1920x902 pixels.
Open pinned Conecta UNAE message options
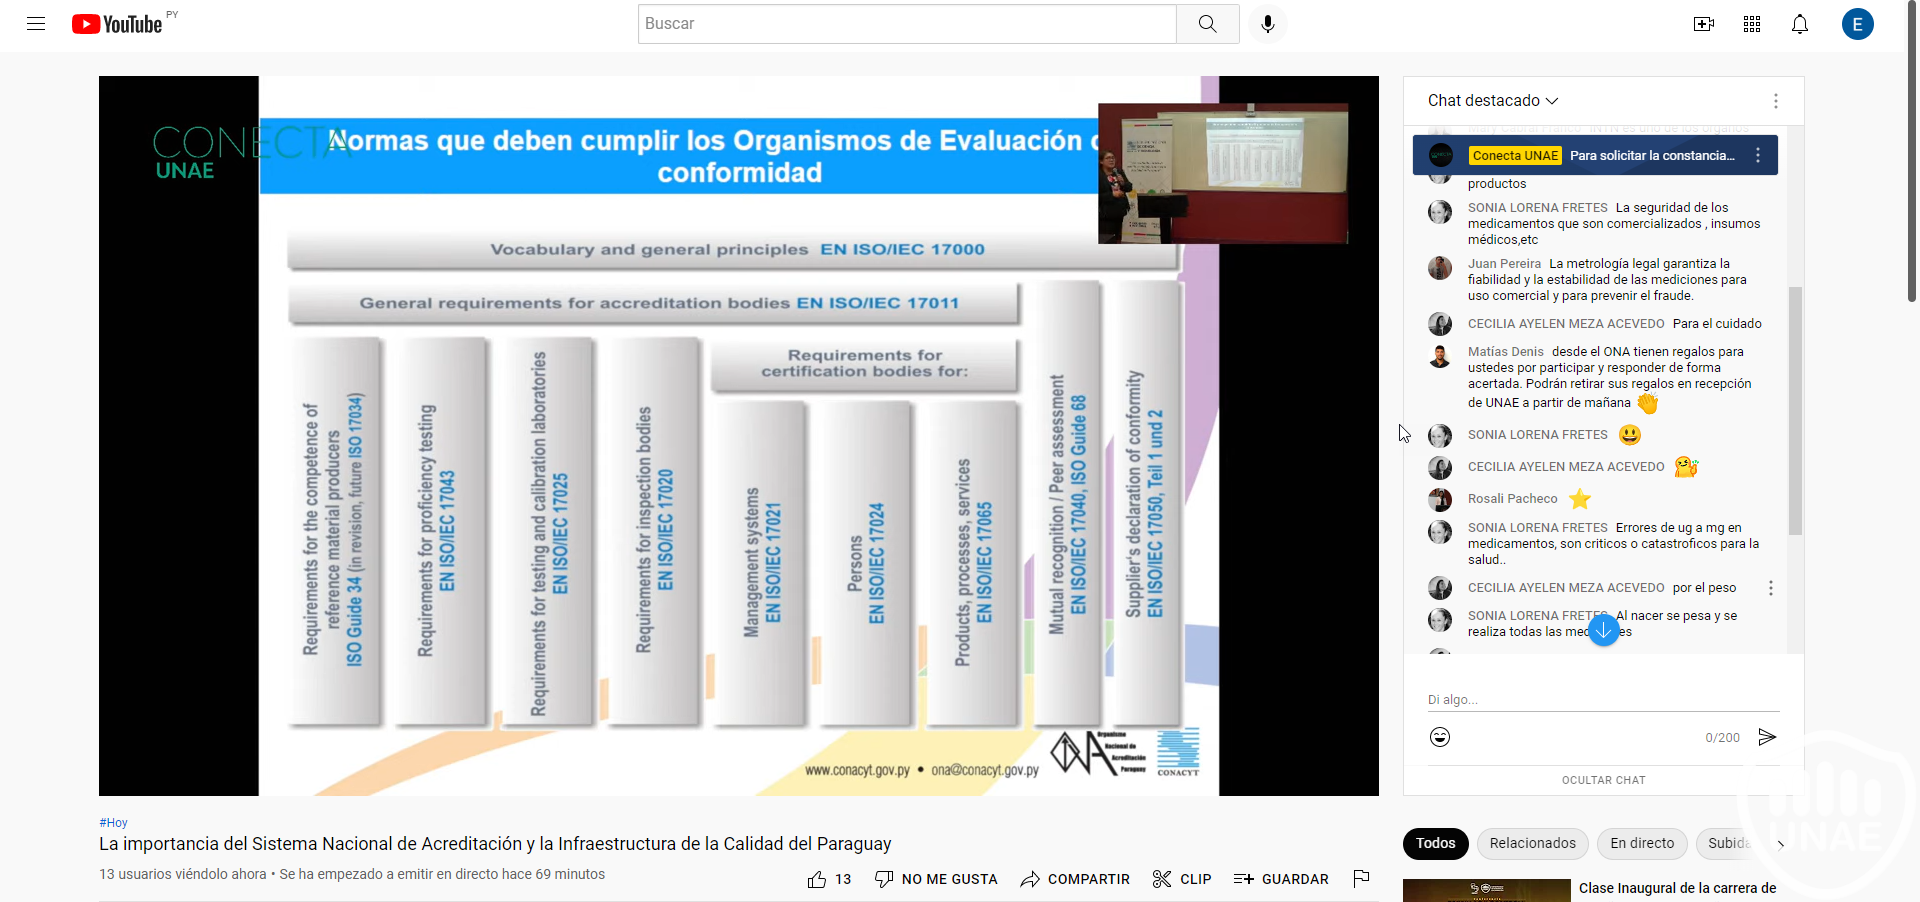click(x=1758, y=155)
